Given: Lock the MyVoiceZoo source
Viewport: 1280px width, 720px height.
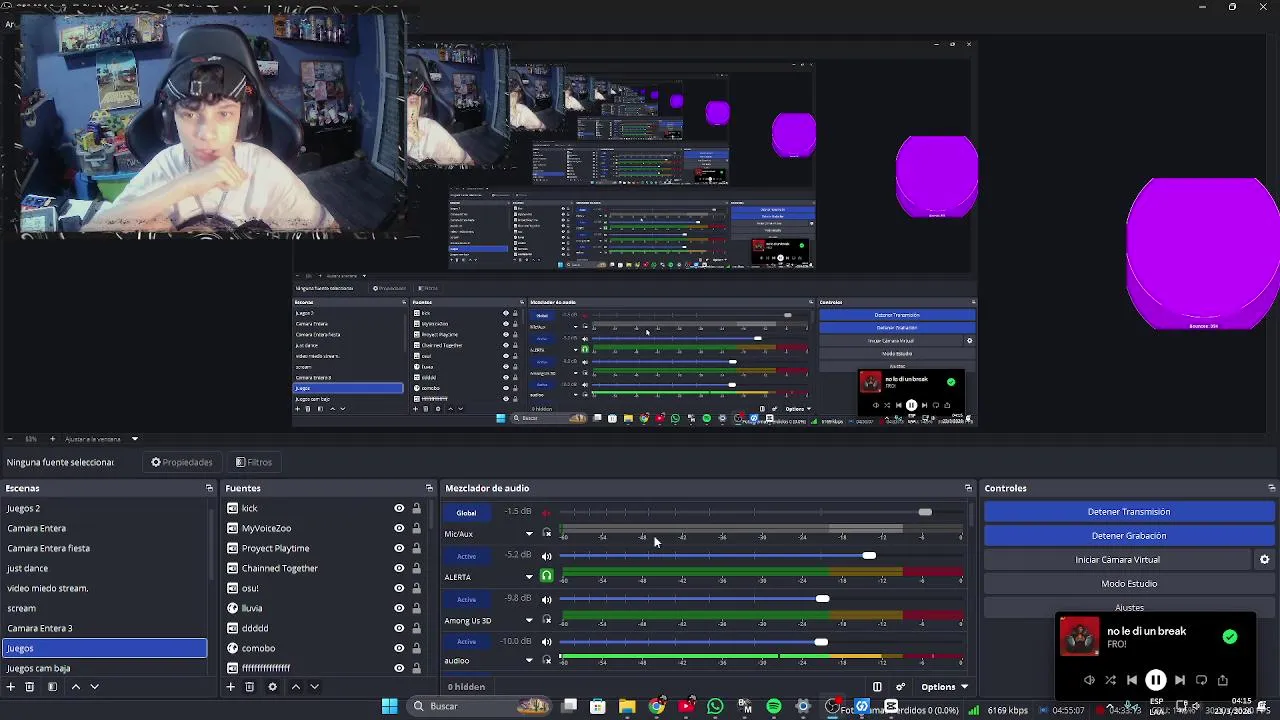Looking at the screenshot, I should point(416,528).
